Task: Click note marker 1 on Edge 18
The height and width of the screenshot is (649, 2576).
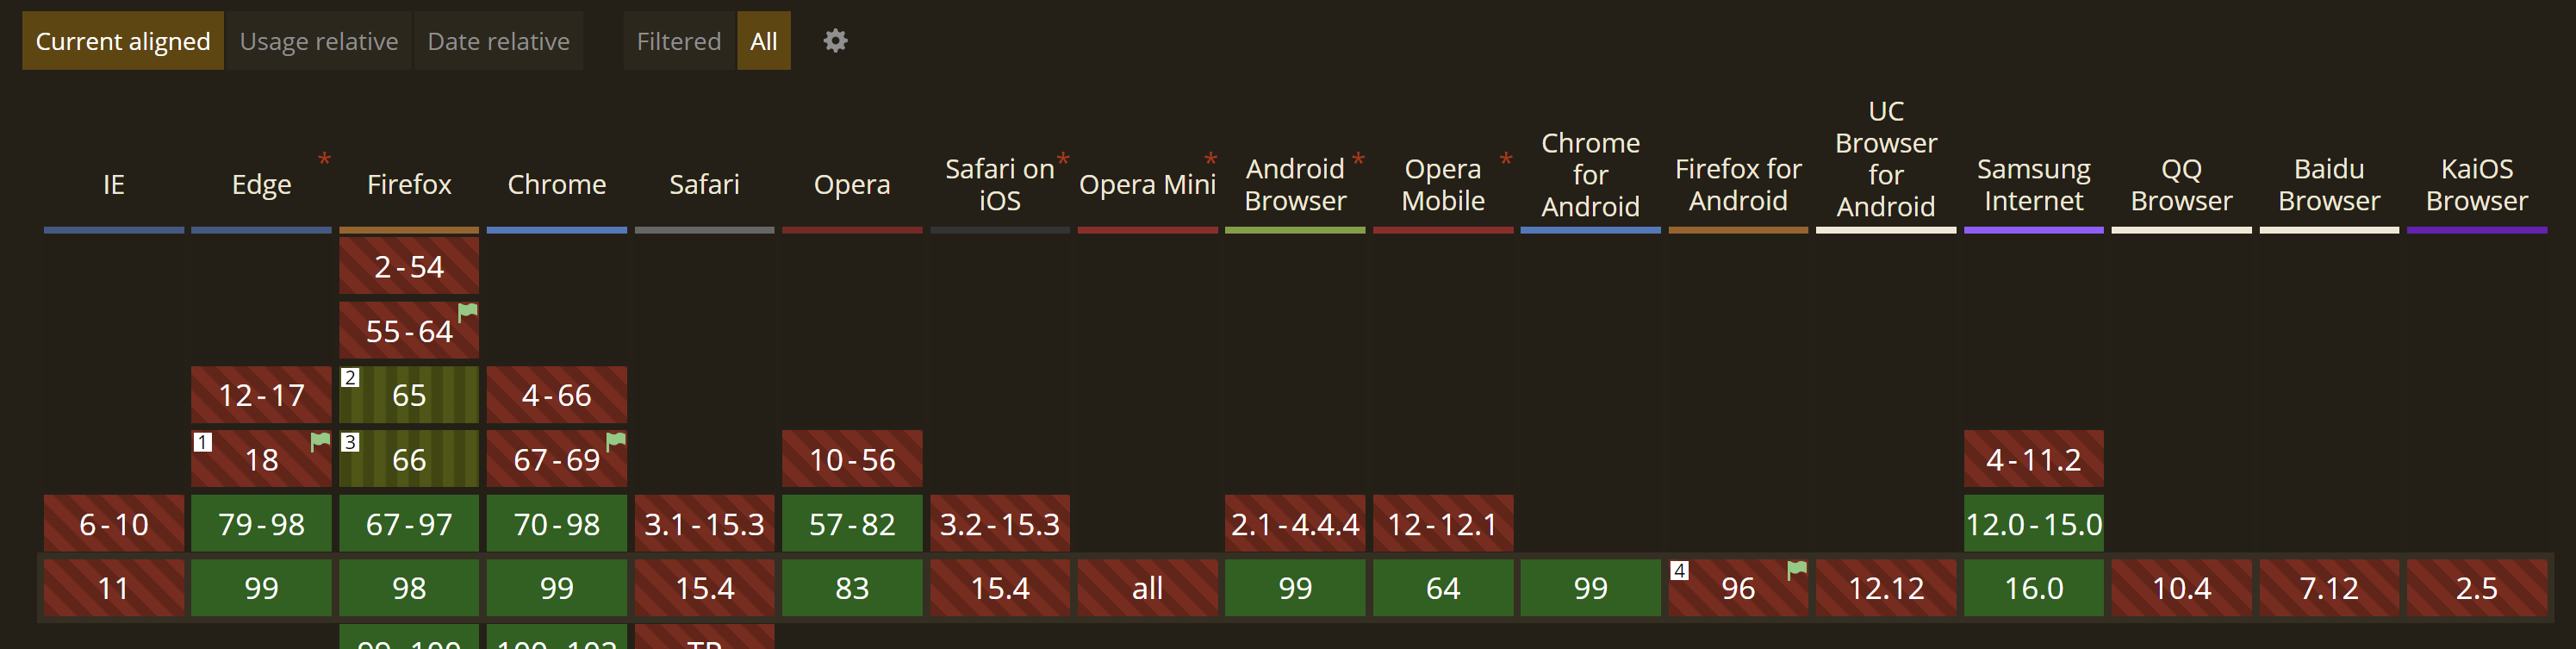Action: click(203, 442)
